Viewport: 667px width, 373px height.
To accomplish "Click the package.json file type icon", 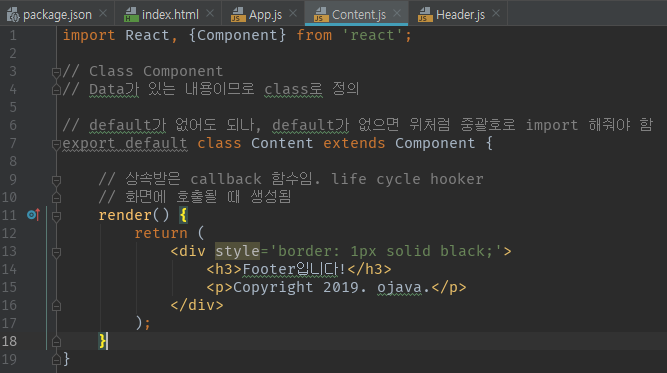I will (13, 15).
